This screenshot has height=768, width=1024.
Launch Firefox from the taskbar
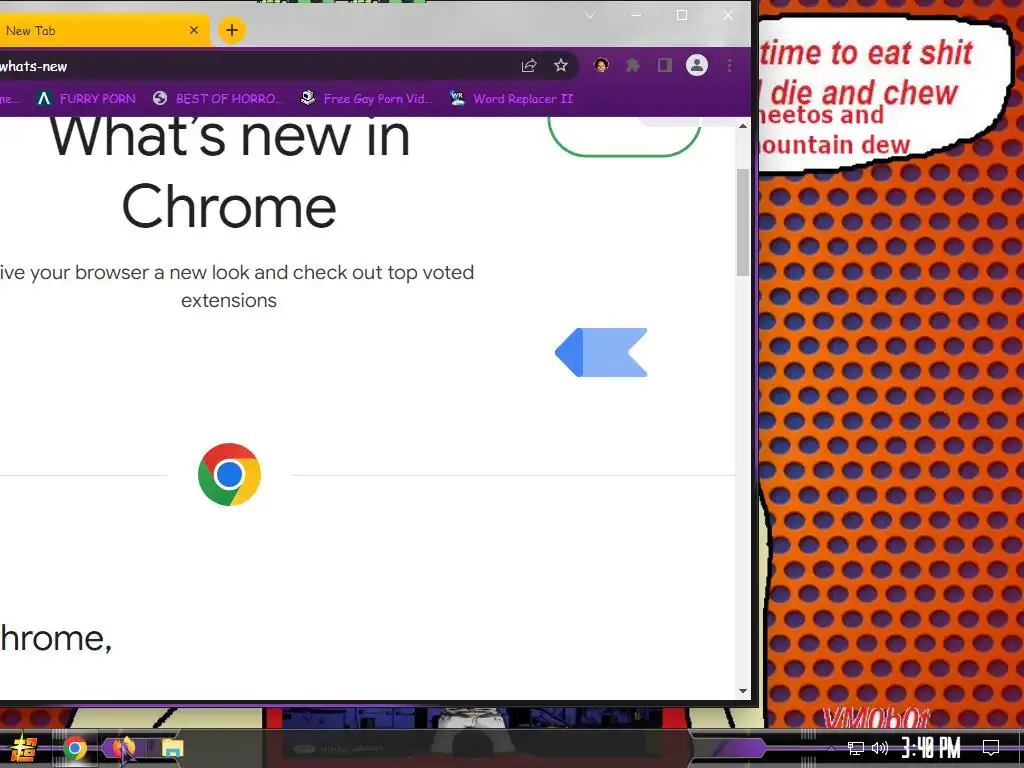tap(123, 748)
